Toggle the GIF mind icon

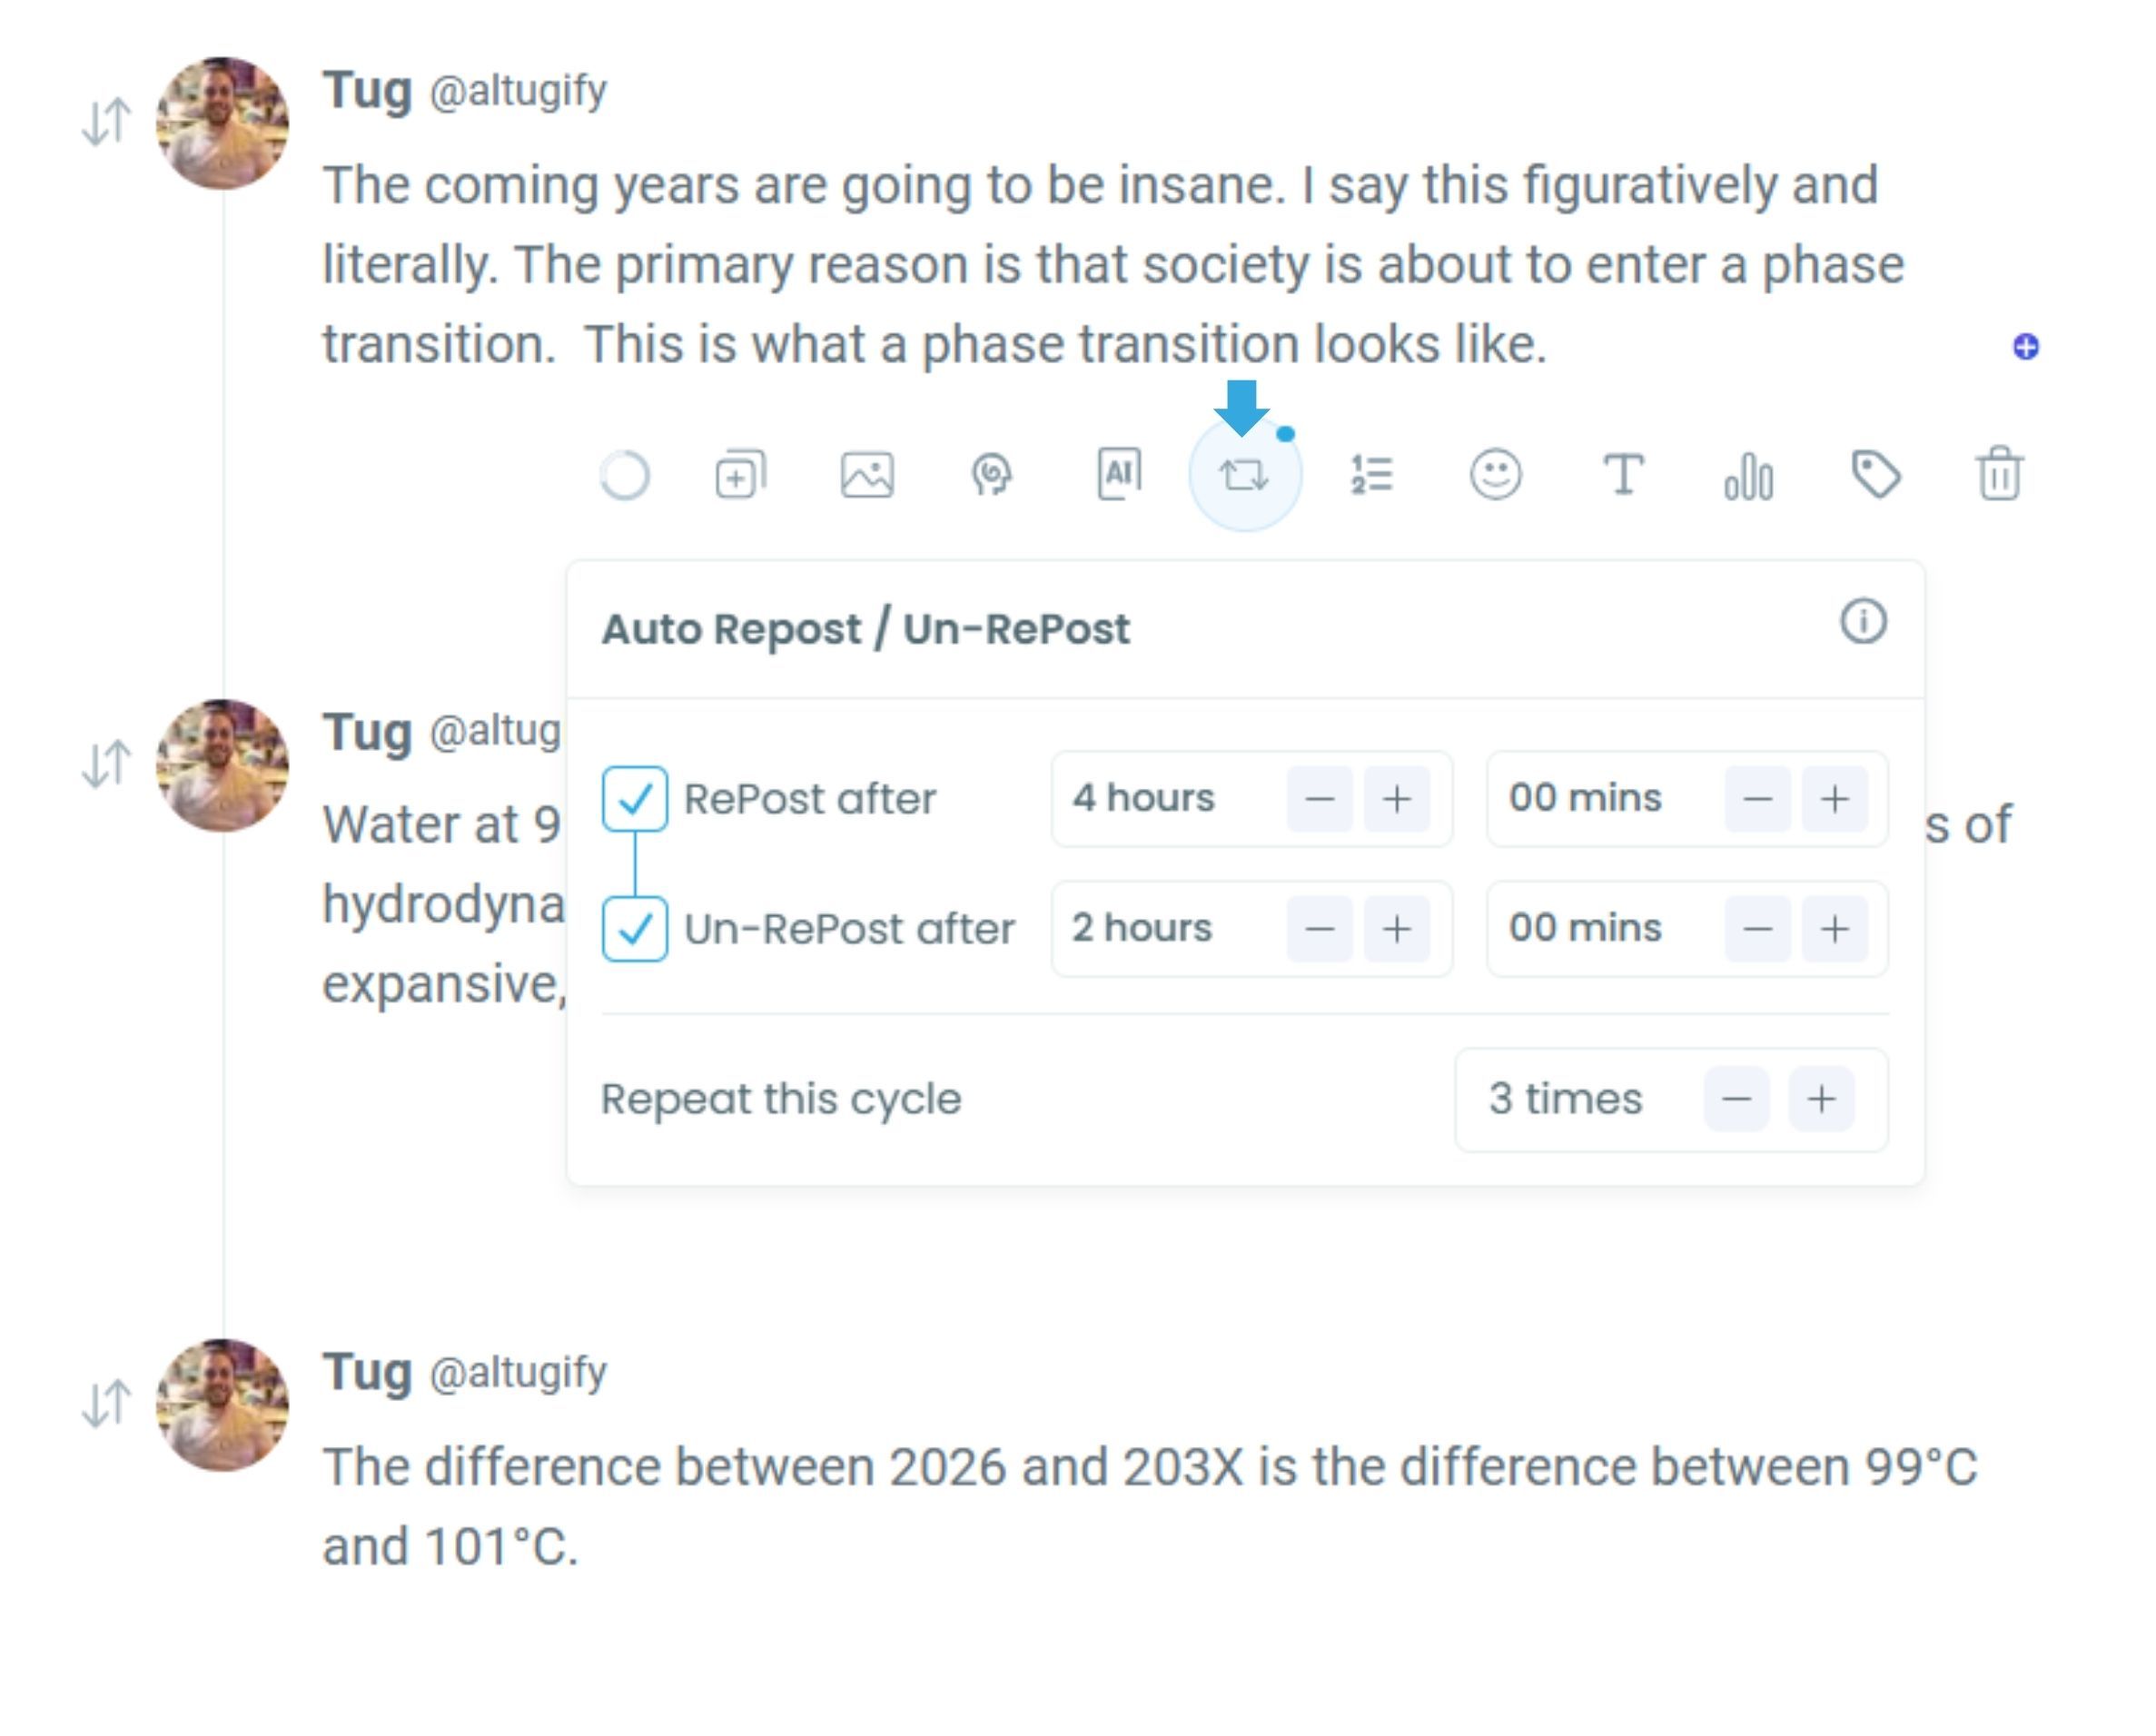pos(991,476)
